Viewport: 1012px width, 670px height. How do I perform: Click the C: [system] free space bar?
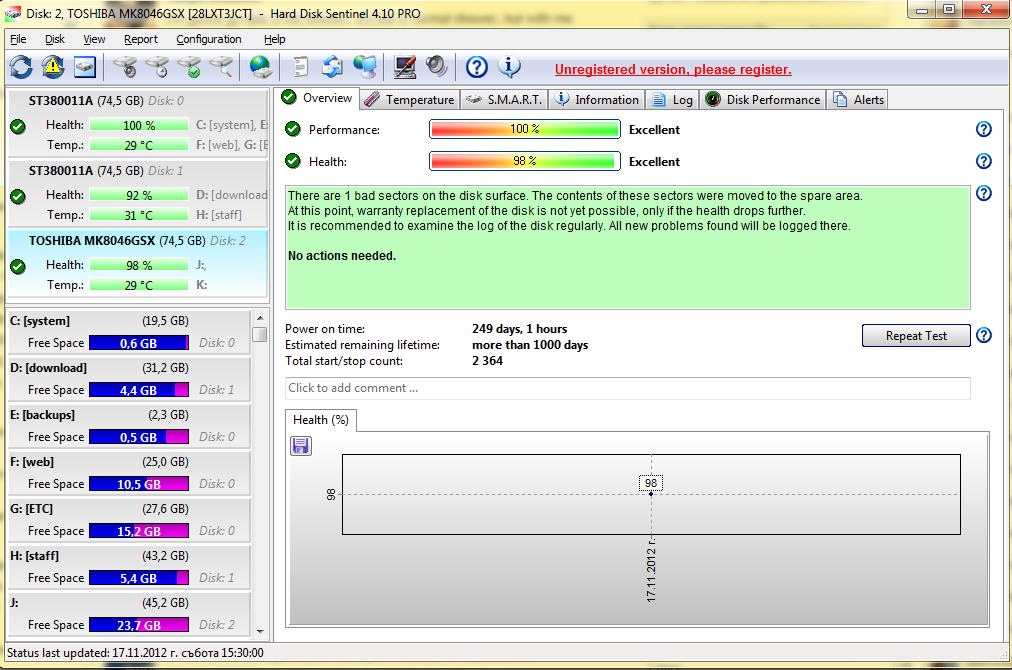(139, 343)
